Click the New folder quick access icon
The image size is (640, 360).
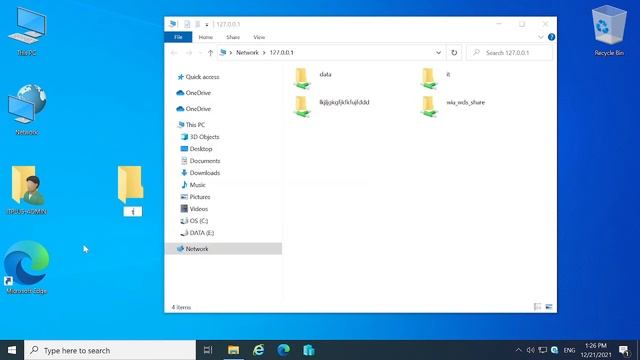click(x=198, y=24)
